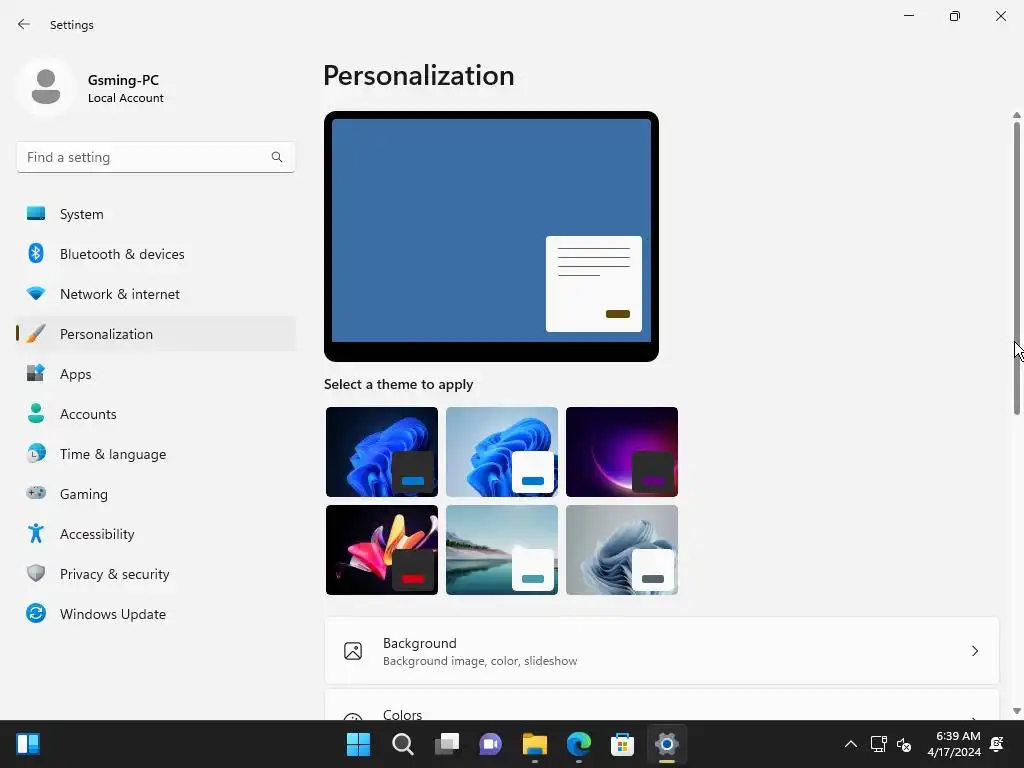Click the Background picture icon
The height and width of the screenshot is (768, 1024).
pyautogui.click(x=353, y=651)
